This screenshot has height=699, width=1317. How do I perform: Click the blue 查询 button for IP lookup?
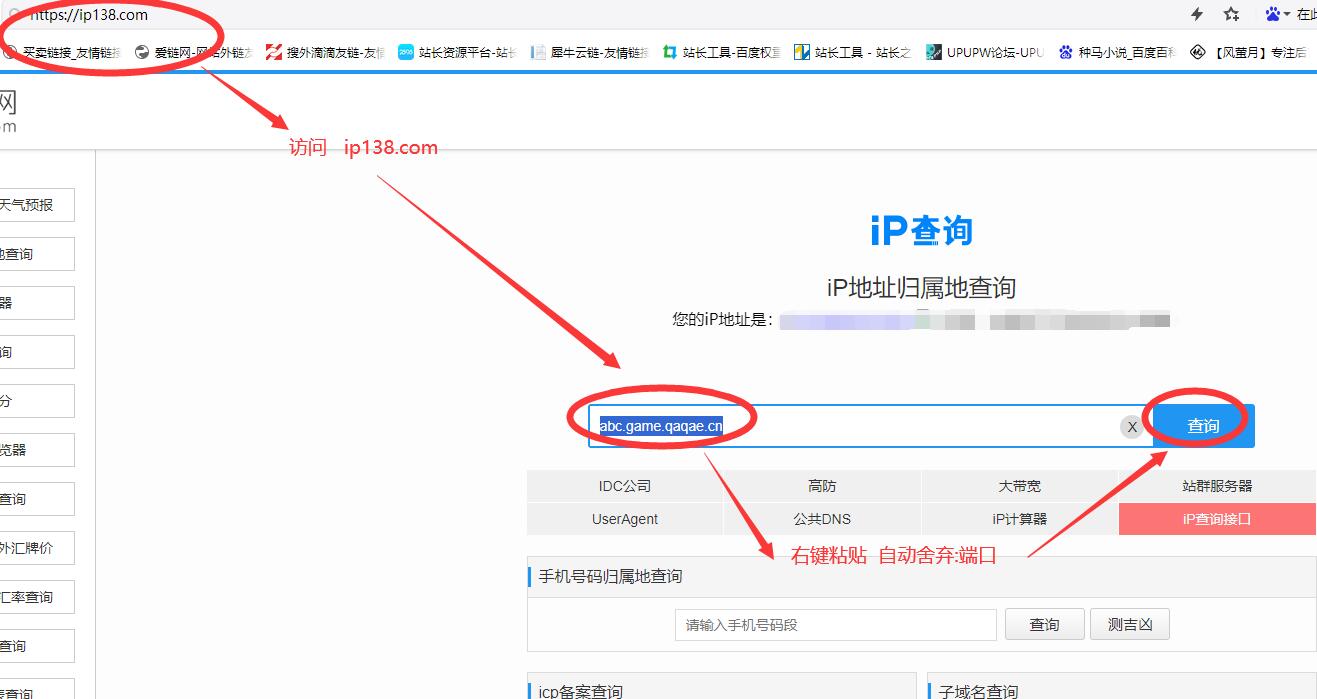1203,426
